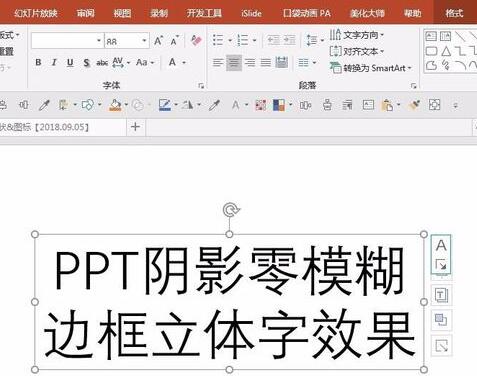
Task: Open the font name dropdown
Action: click(x=99, y=41)
